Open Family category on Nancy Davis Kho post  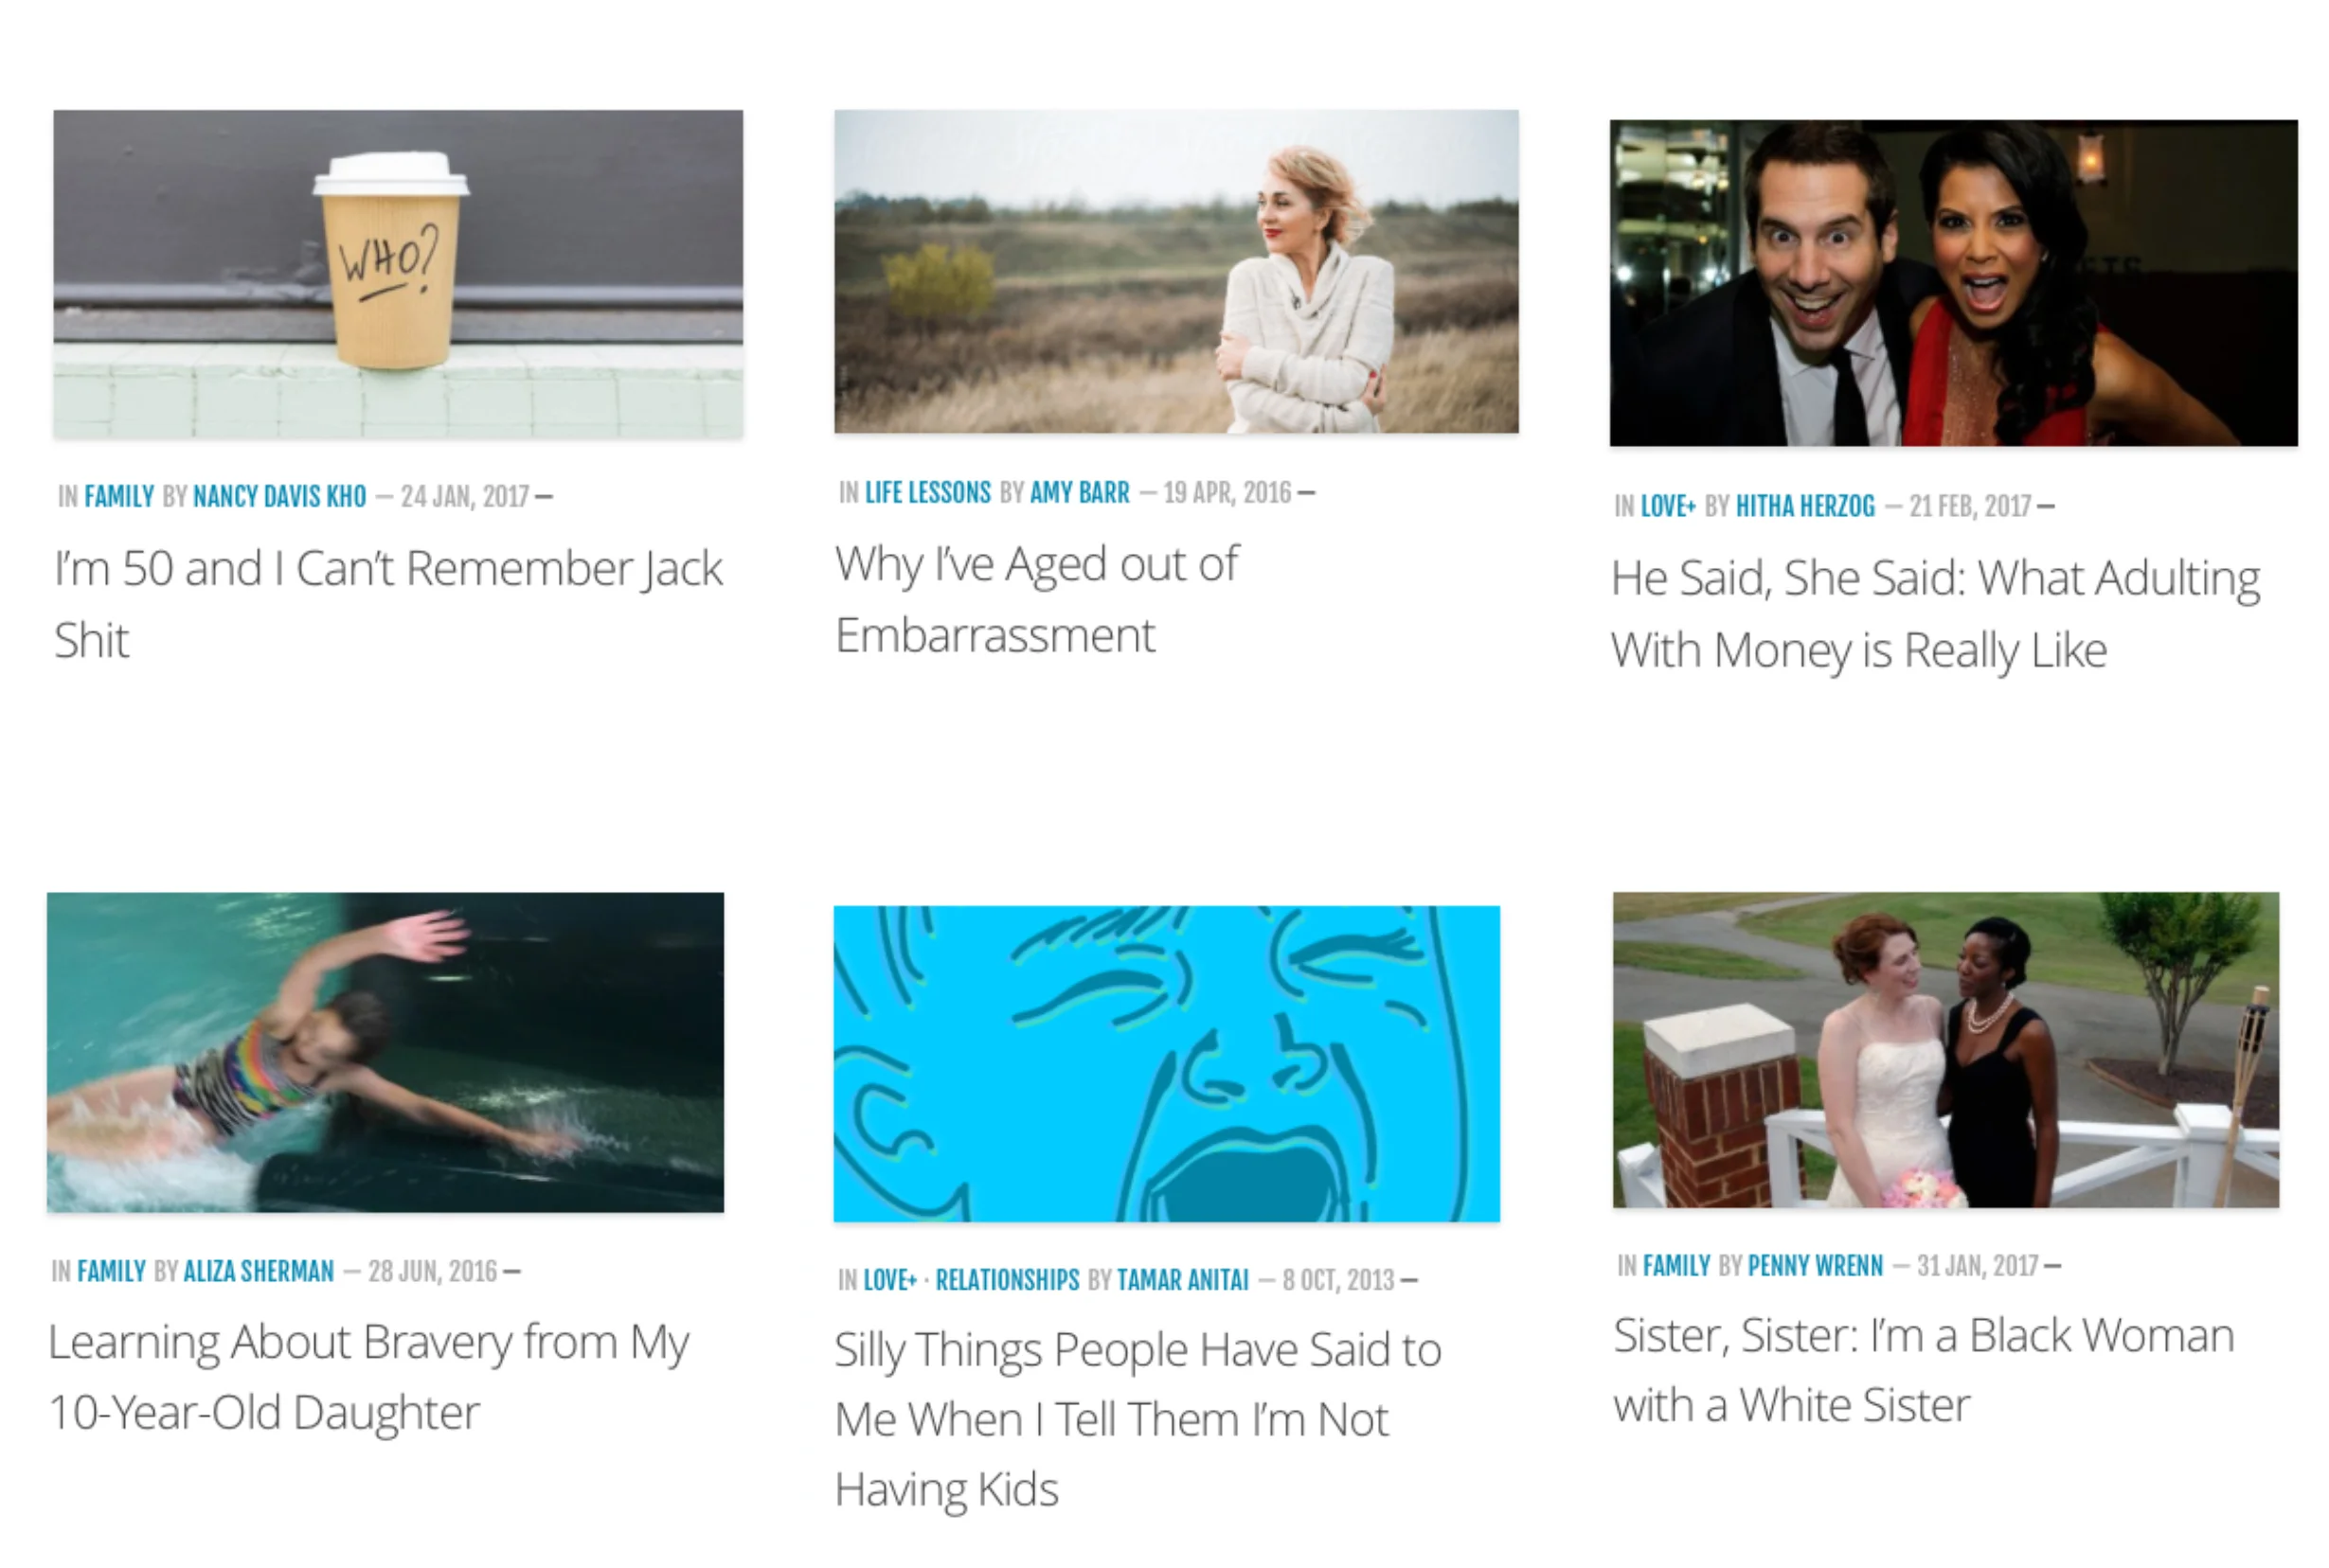click(119, 496)
